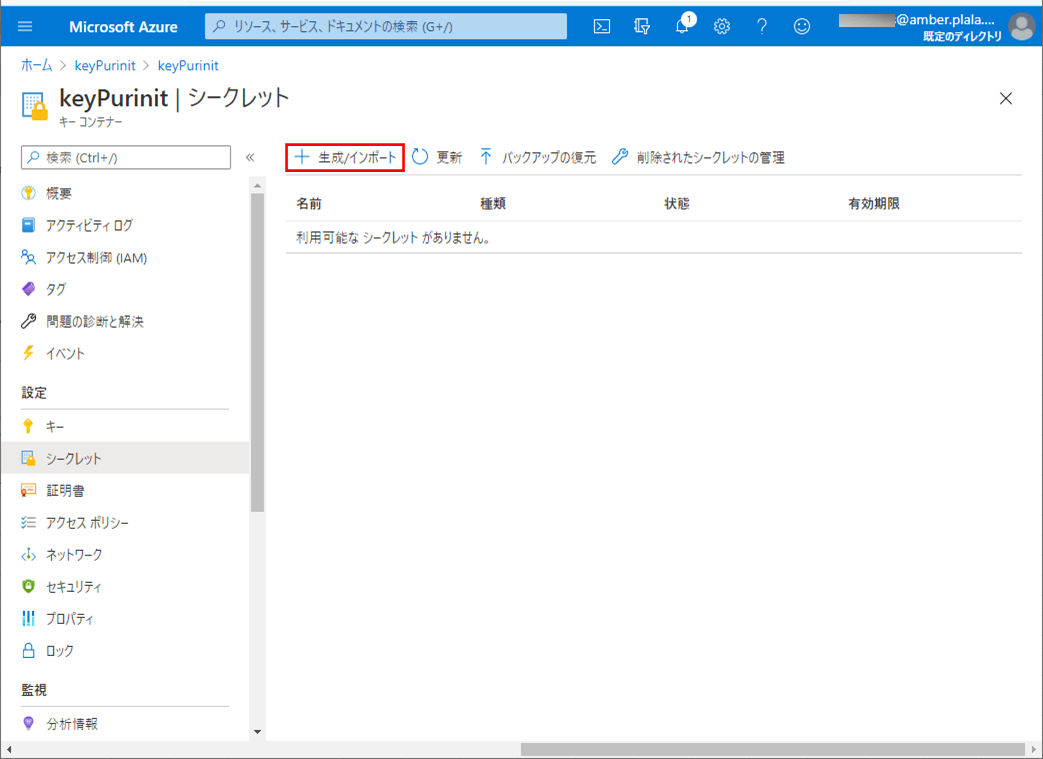Screen dimensions: 1043x759
Task: Click the 分析情報 lightbulb icon
Action: [x=28, y=723]
